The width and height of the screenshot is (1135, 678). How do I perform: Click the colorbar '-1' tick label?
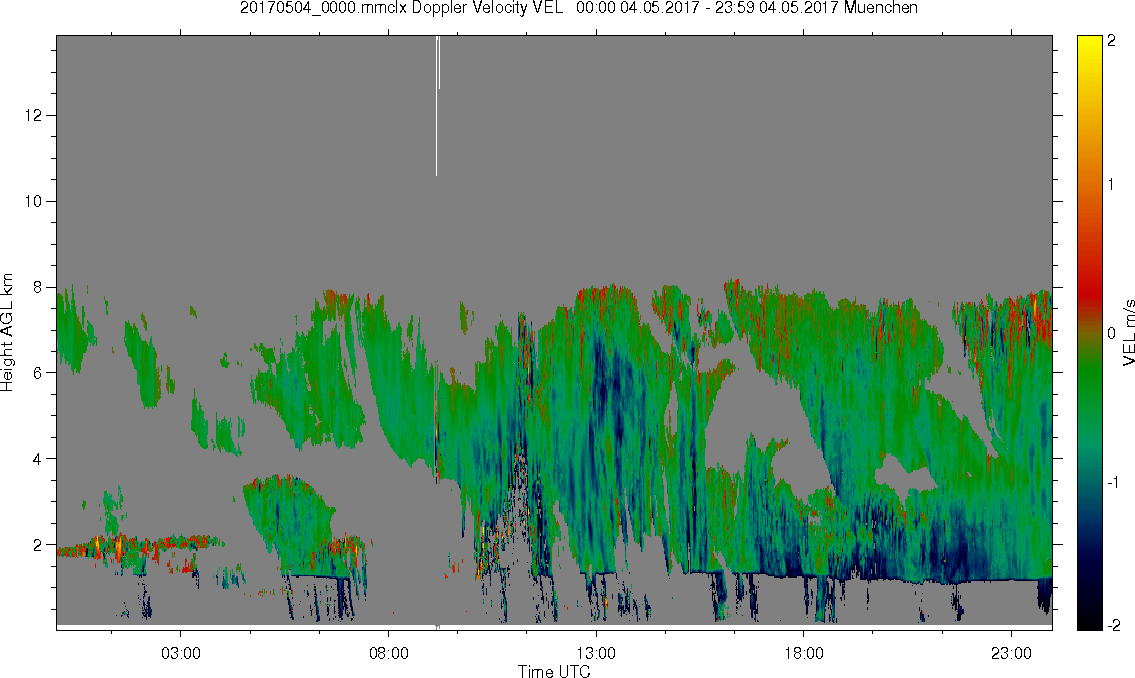(1113, 482)
